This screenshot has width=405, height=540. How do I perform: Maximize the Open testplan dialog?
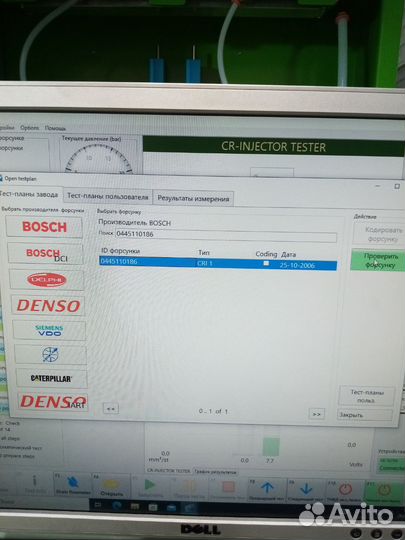(397, 186)
